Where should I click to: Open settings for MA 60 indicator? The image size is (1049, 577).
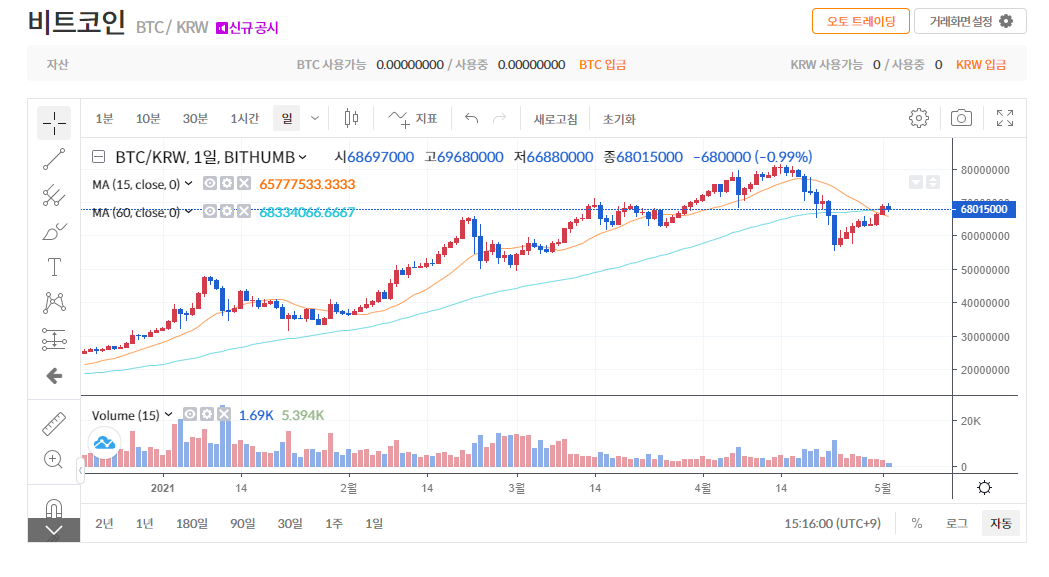point(227,212)
